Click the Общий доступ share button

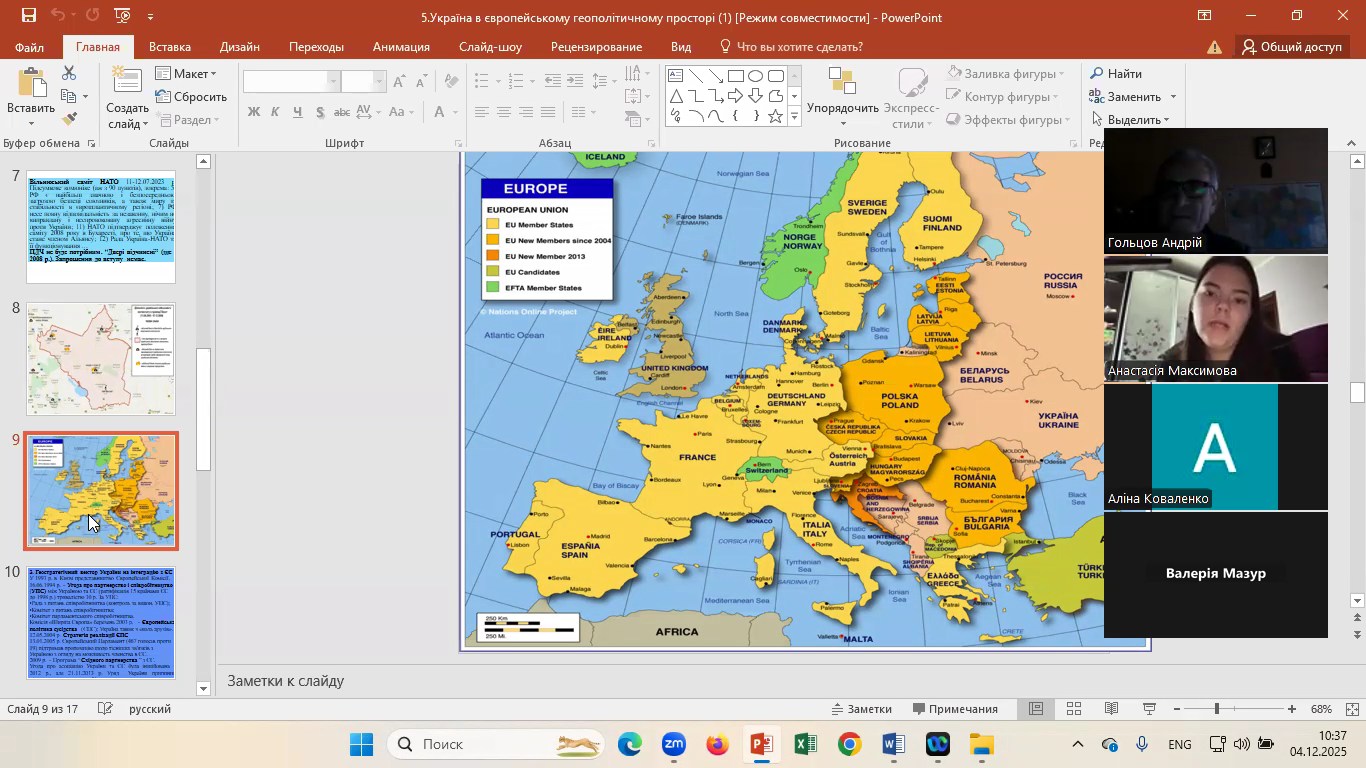(x=1291, y=47)
